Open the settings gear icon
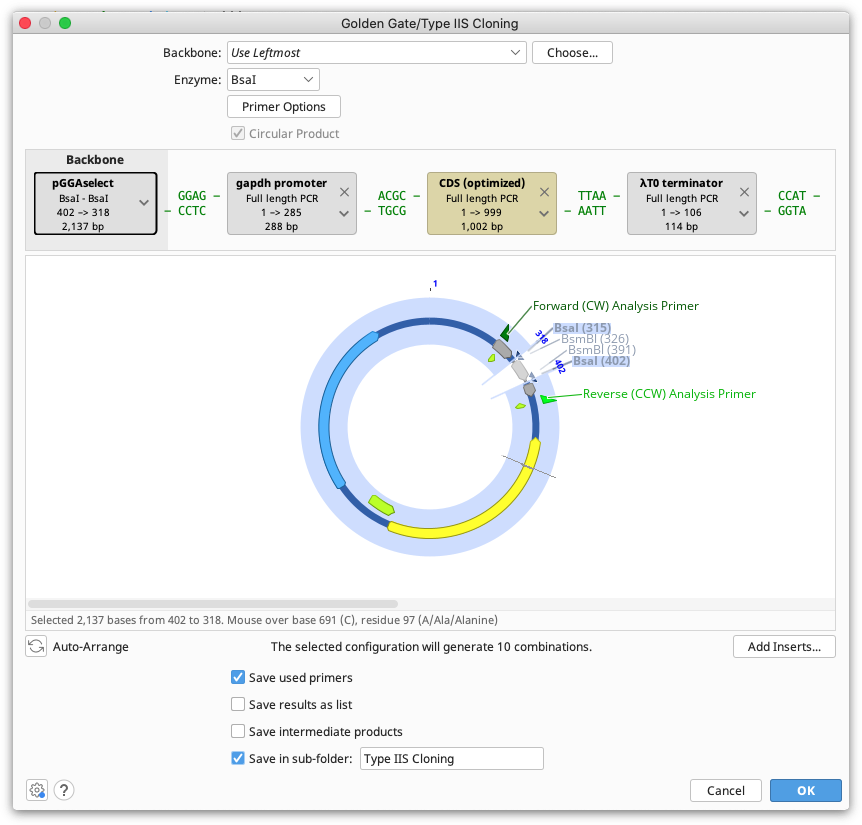 (37, 790)
